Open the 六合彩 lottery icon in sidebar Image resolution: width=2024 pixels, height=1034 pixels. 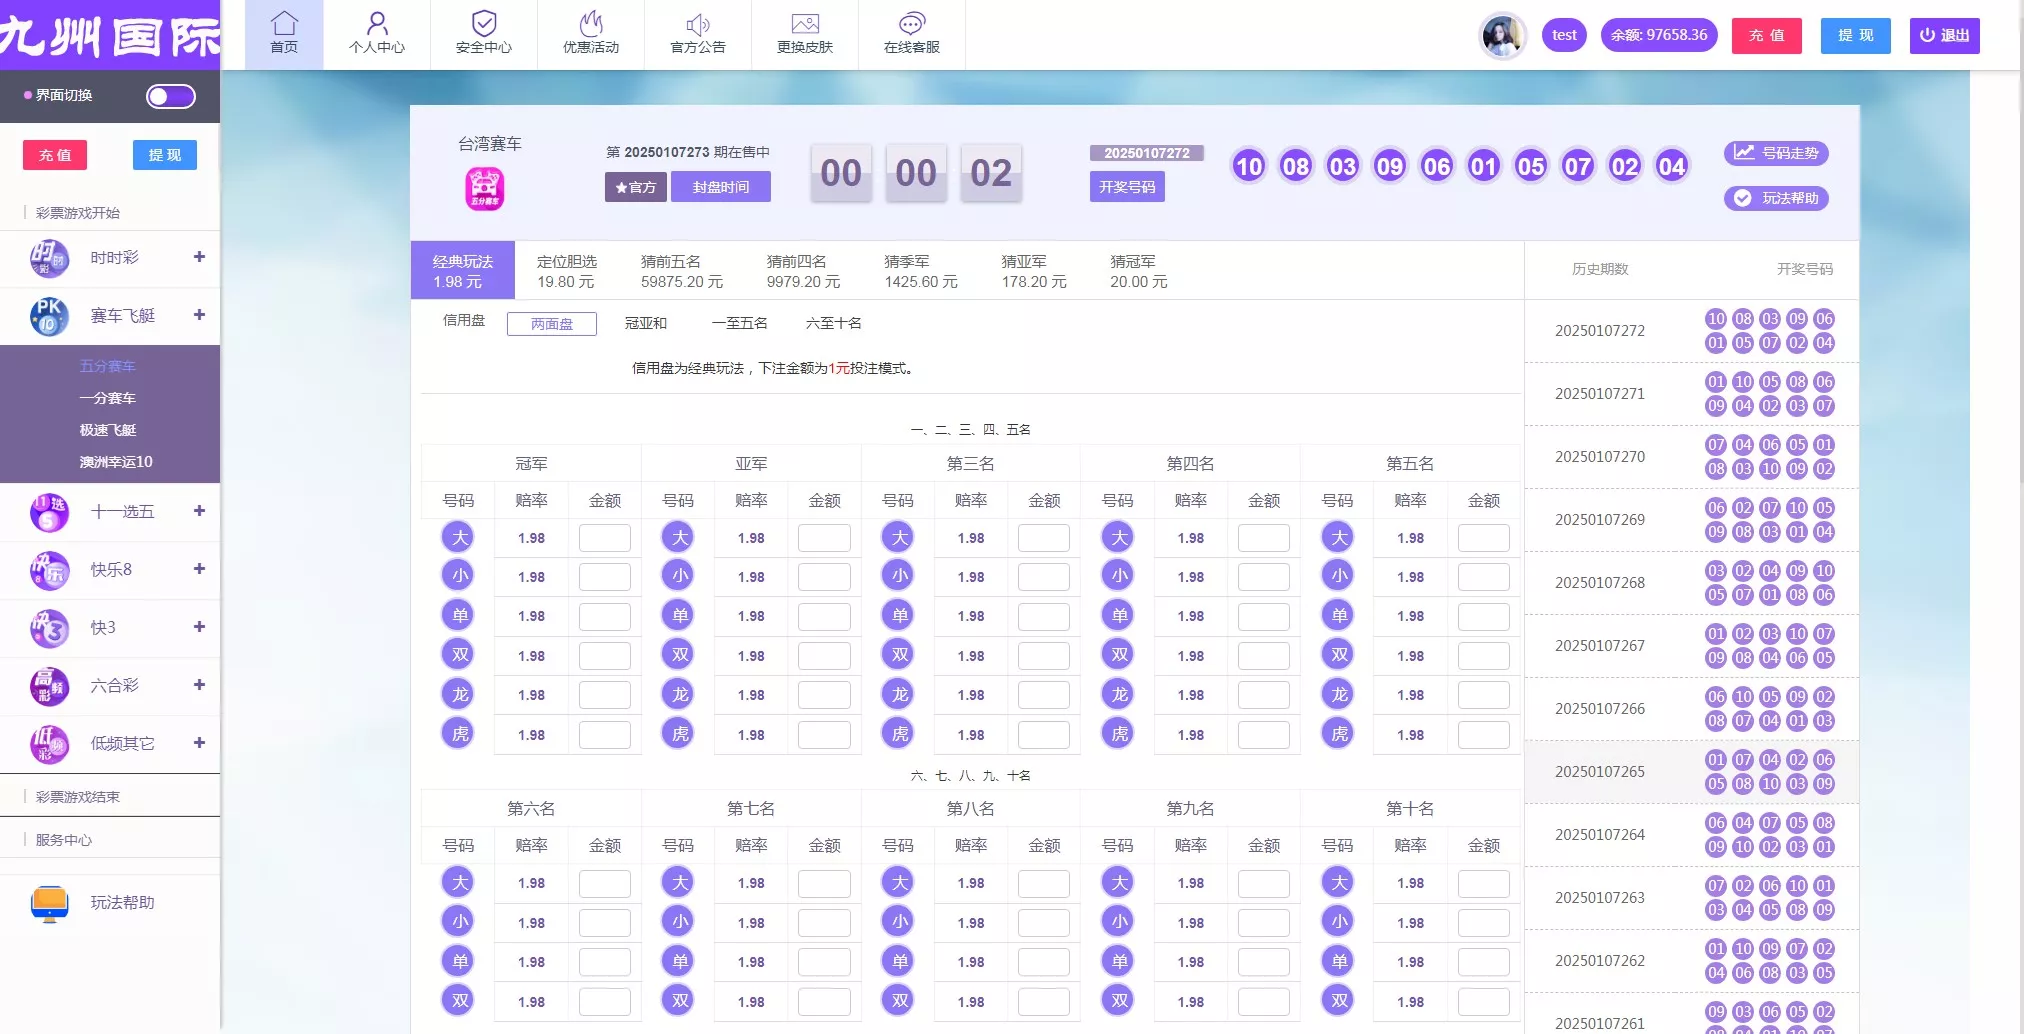point(49,686)
